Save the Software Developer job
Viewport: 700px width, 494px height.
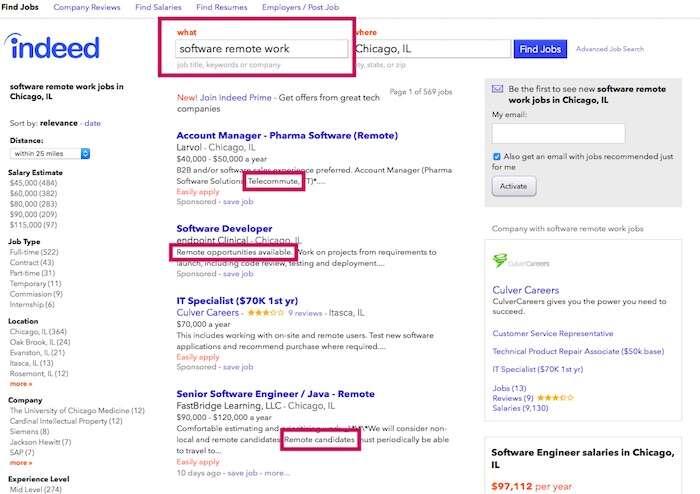click(238, 274)
